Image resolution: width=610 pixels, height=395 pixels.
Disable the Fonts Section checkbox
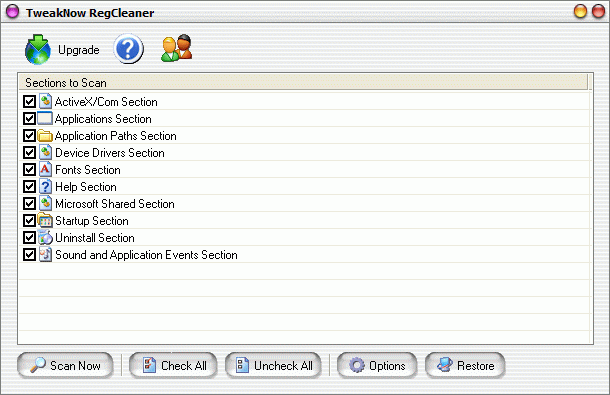(x=29, y=169)
